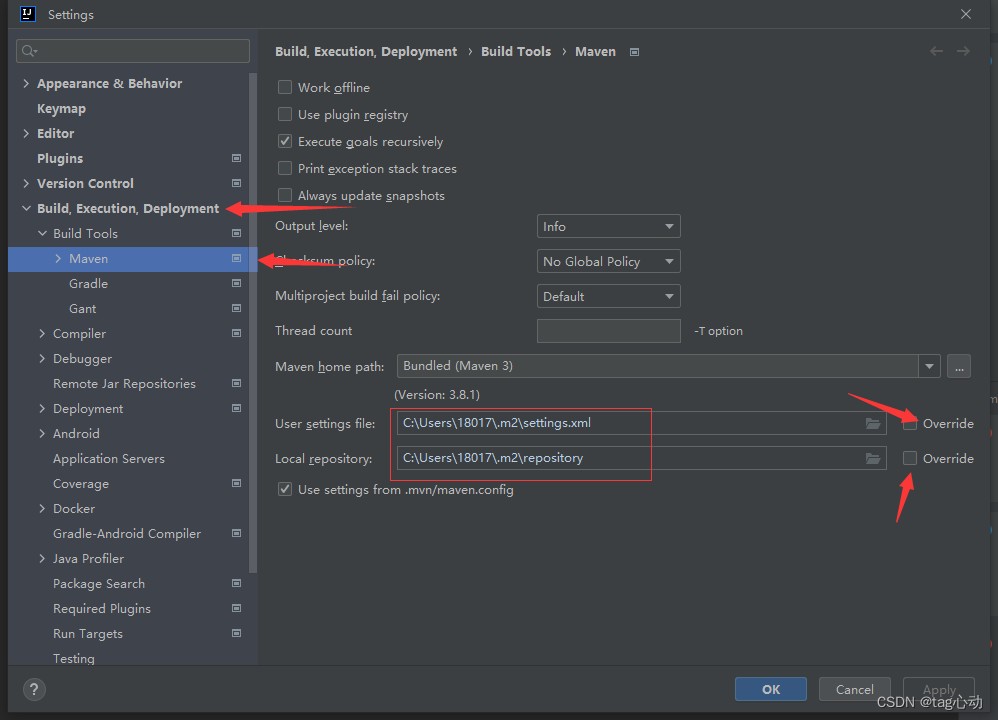Collapse the Build Tools node
The image size is (998, 720).
(42, 233)
